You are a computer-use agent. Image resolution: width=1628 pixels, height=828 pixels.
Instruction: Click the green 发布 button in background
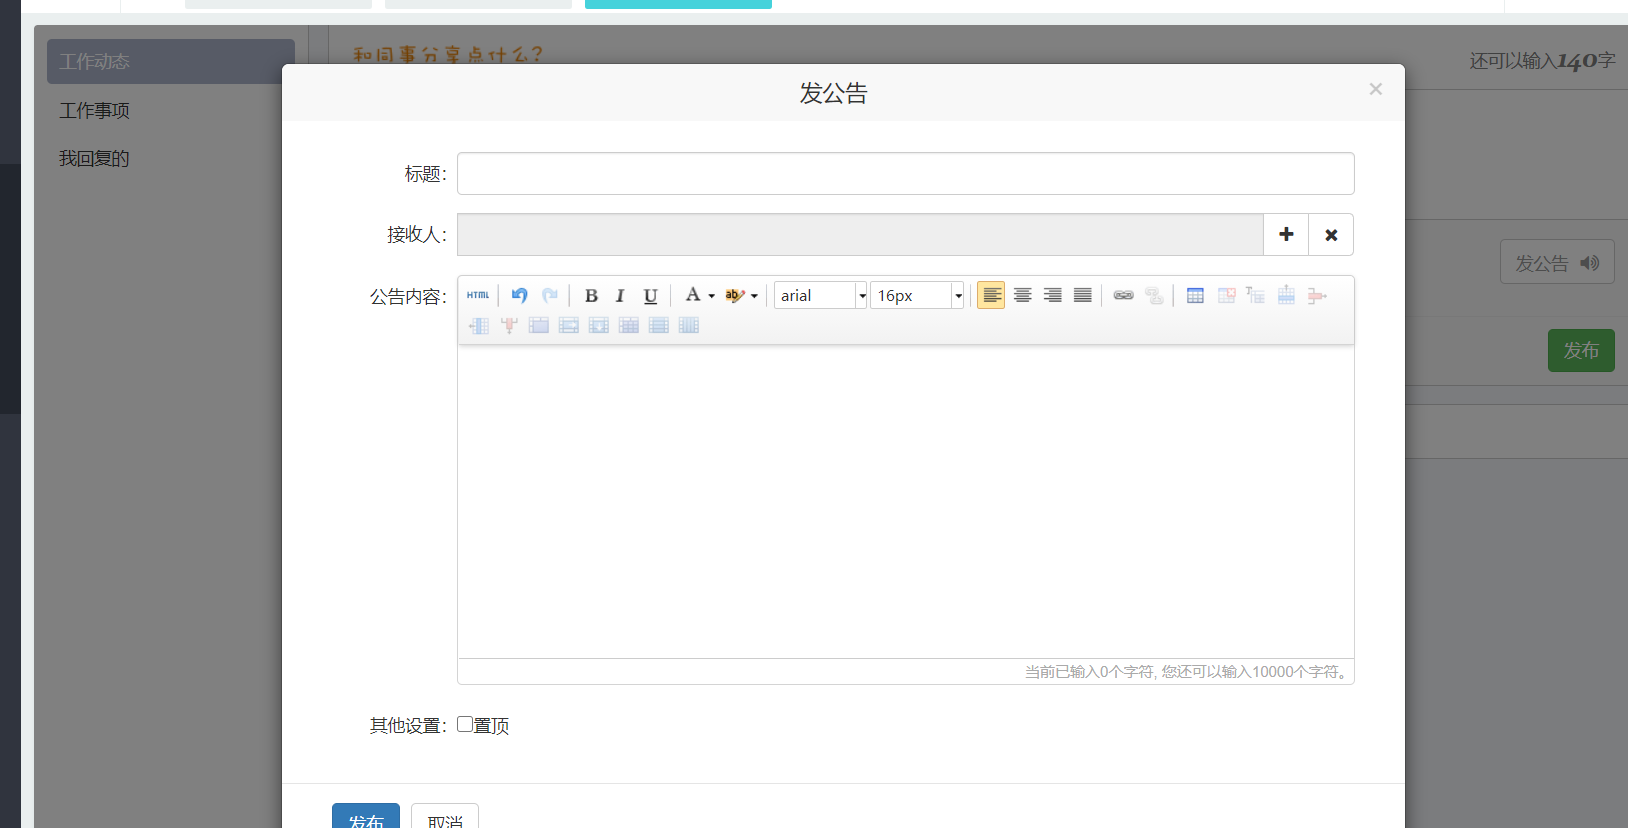(x=1581, y=350)
